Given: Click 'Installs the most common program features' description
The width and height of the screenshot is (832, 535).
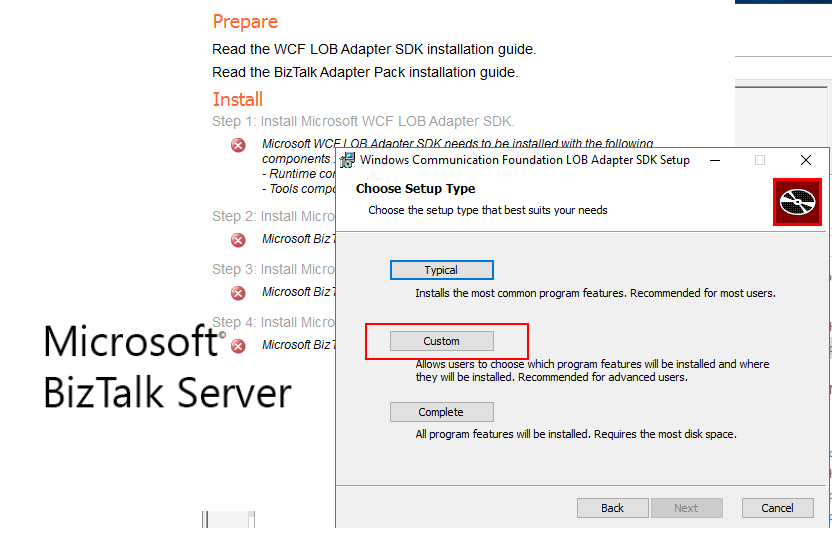Looking at the screenshot, I should pyautogui.click(x=595, y=293).
